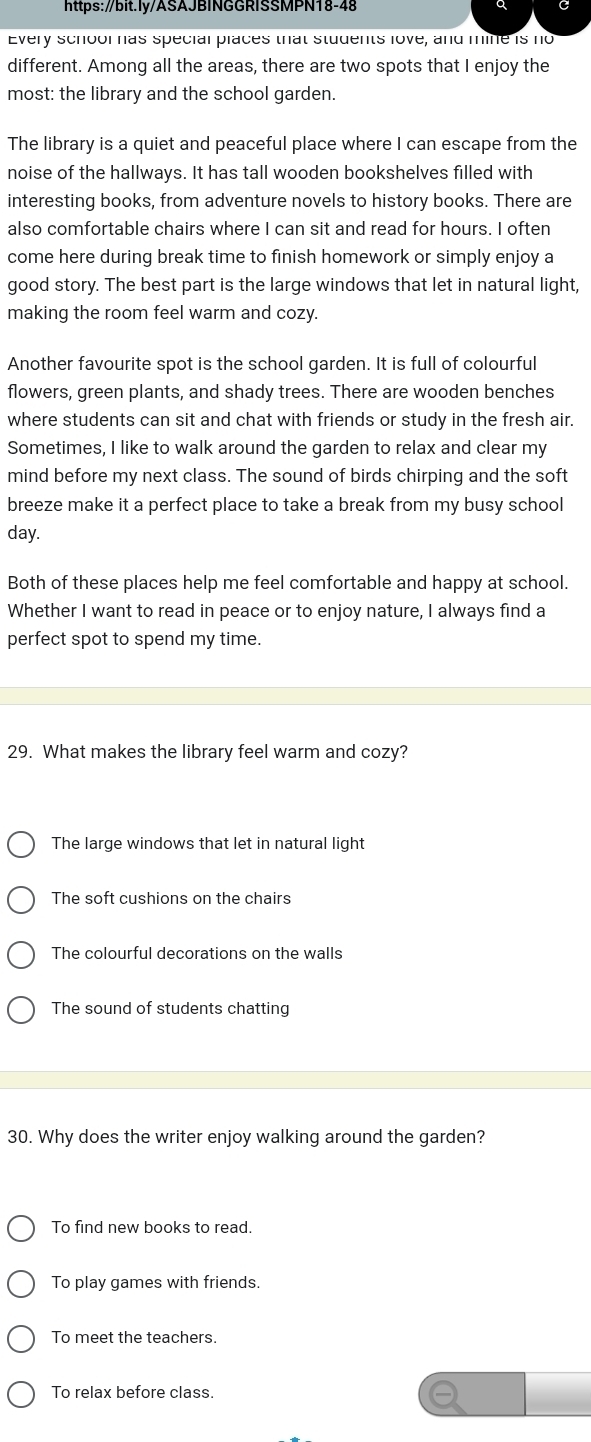Select 'The sound of students chatting' option

(149, 1009)
